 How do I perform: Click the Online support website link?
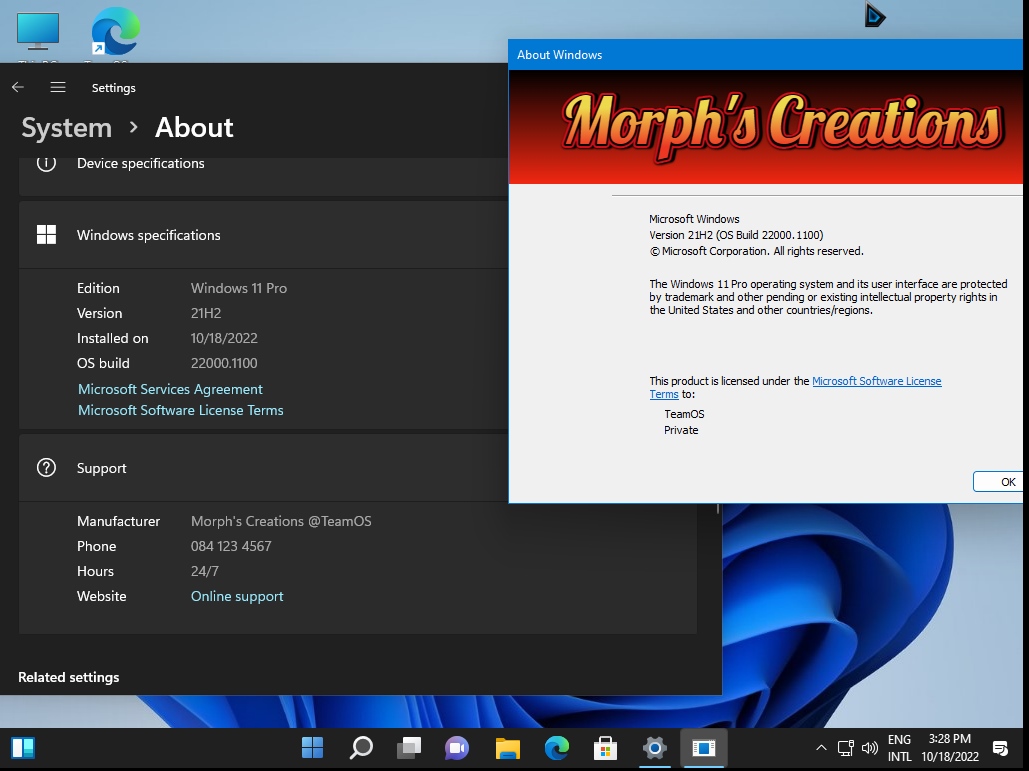[237, 596]
